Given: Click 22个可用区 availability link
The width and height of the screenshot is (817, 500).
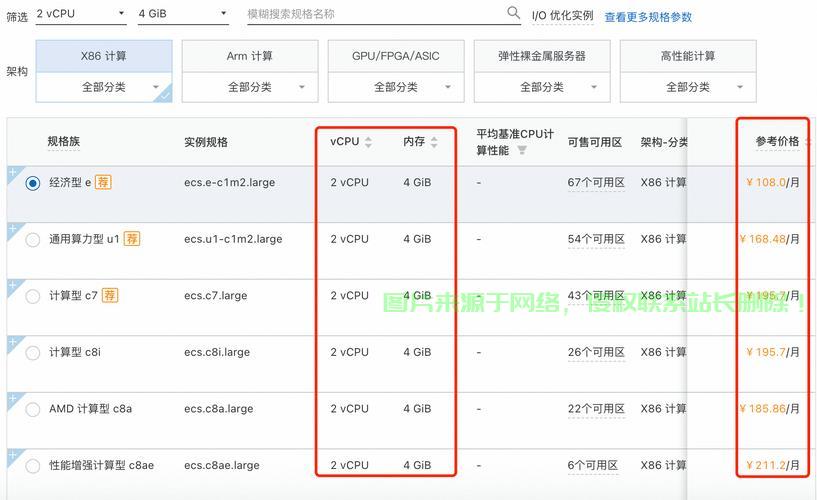Looking at the screenshot, I should tap(596, 409).
